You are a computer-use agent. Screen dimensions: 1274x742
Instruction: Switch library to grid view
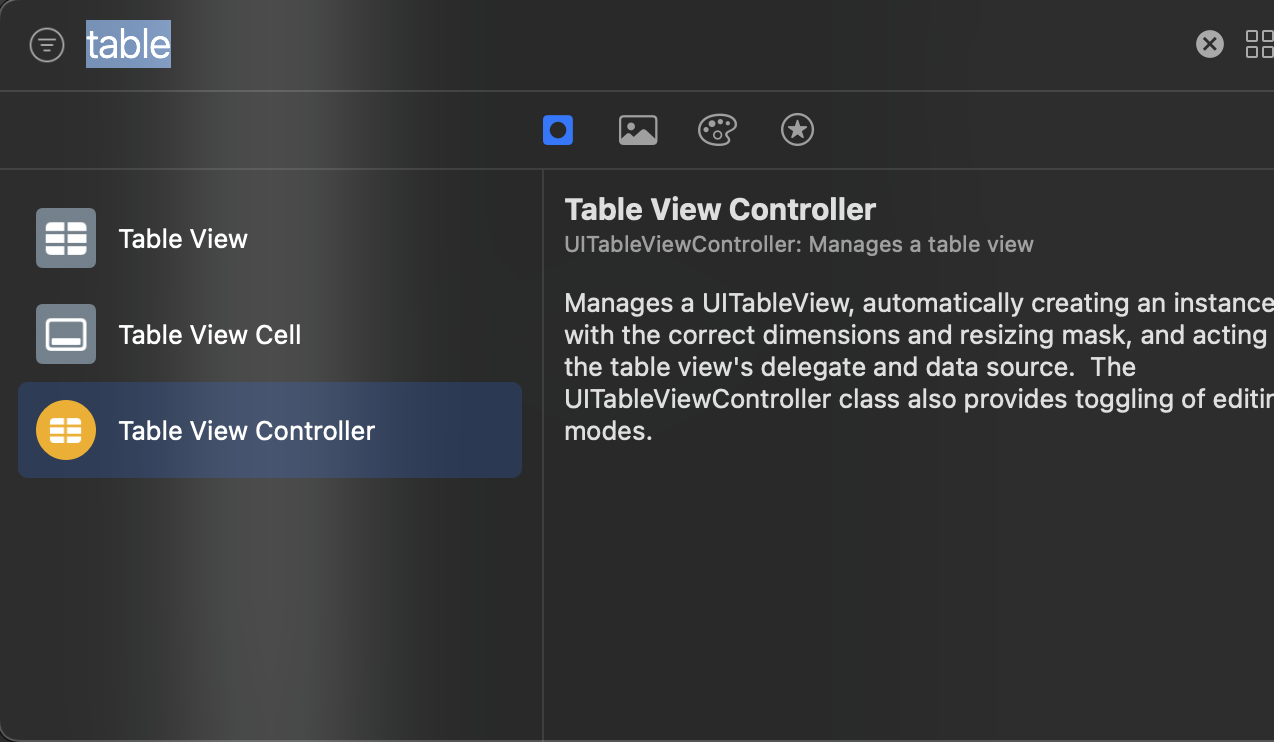point(1259,44)
